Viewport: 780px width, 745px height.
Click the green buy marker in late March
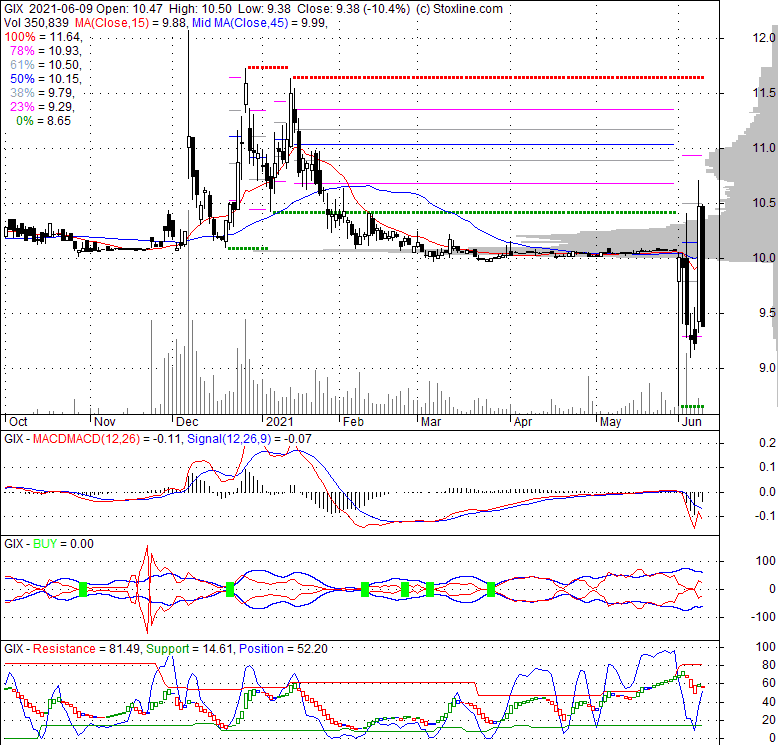point(491,589)
